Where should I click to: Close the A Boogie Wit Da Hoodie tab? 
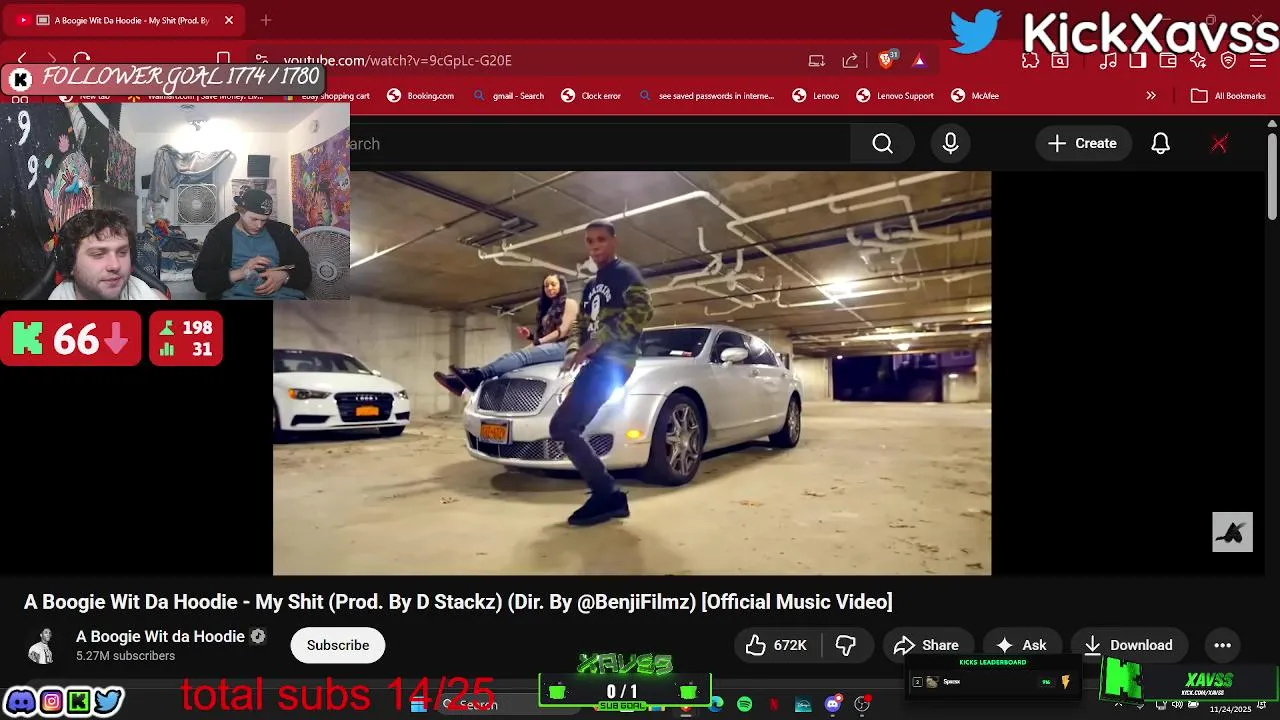[229, 20]
